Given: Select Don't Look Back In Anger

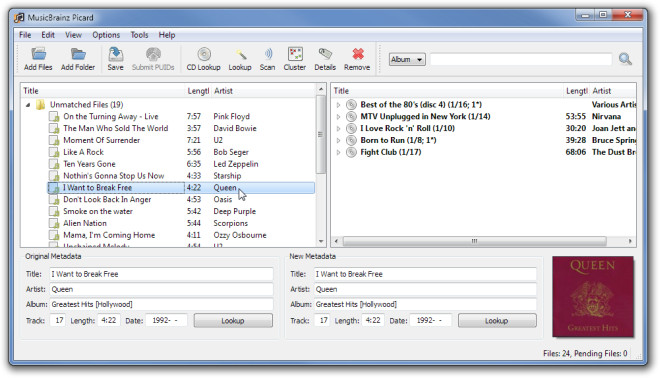Looking at the screenshot, I should pyautogui.click(x=107, y=200).
